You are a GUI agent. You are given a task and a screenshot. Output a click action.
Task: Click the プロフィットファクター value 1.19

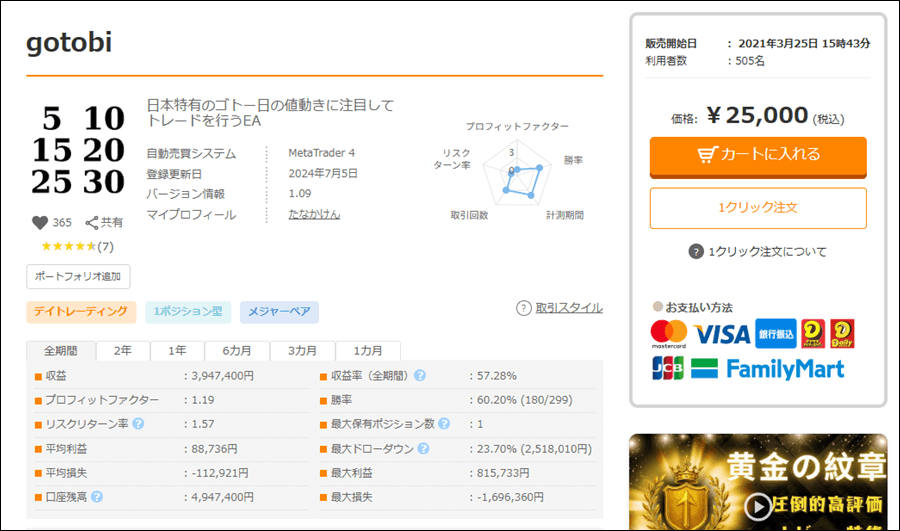coord(203,400)
